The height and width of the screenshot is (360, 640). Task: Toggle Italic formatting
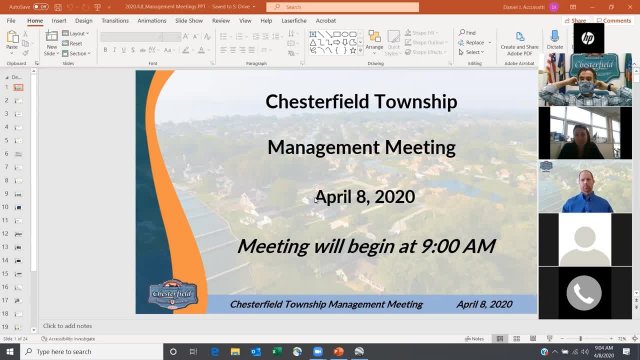[114, 50]
